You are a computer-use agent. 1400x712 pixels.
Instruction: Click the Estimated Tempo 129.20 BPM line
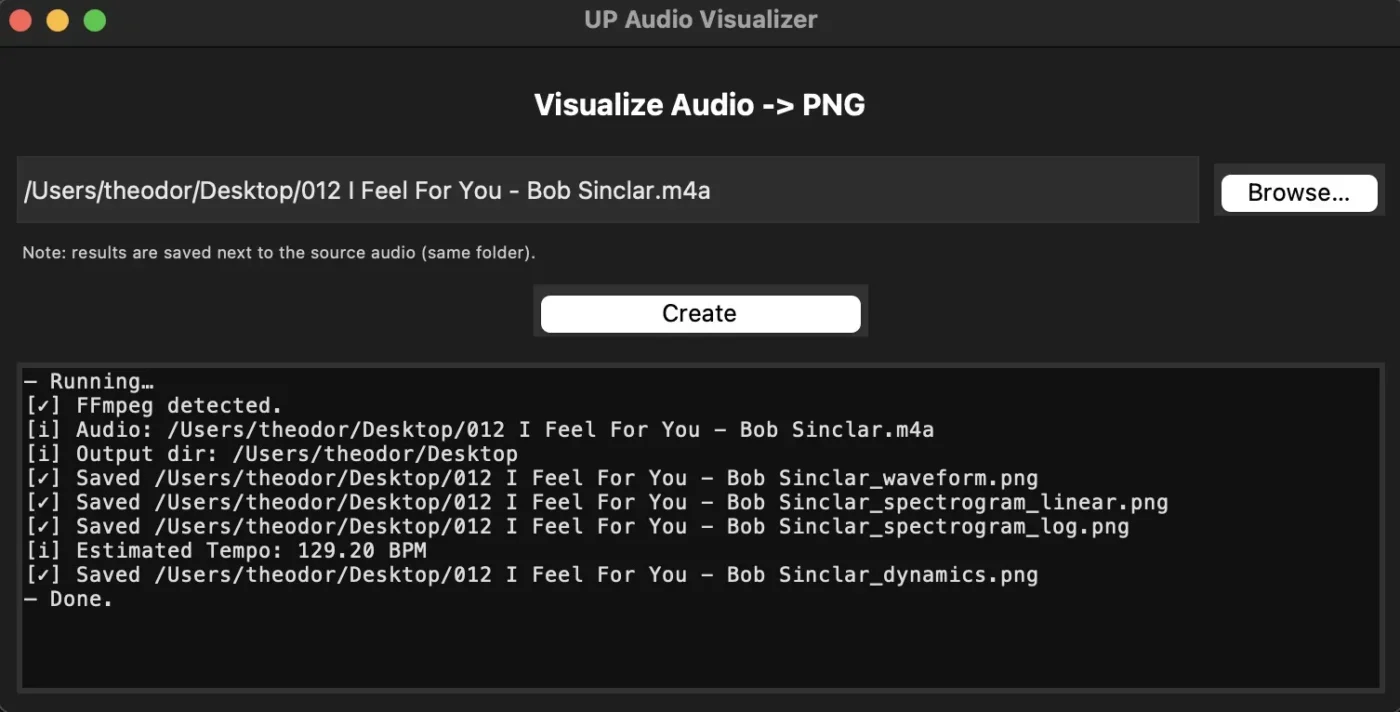(x=226, y=550)
